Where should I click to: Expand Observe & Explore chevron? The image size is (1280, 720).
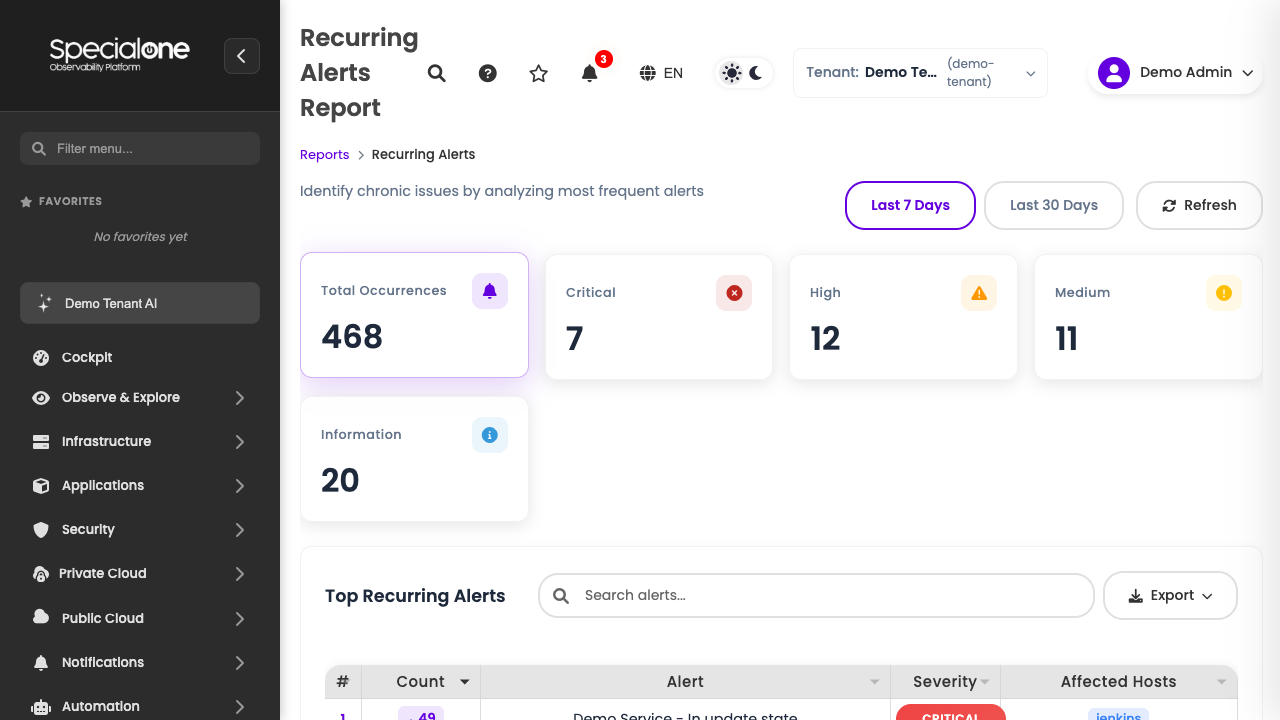point(240,398)
